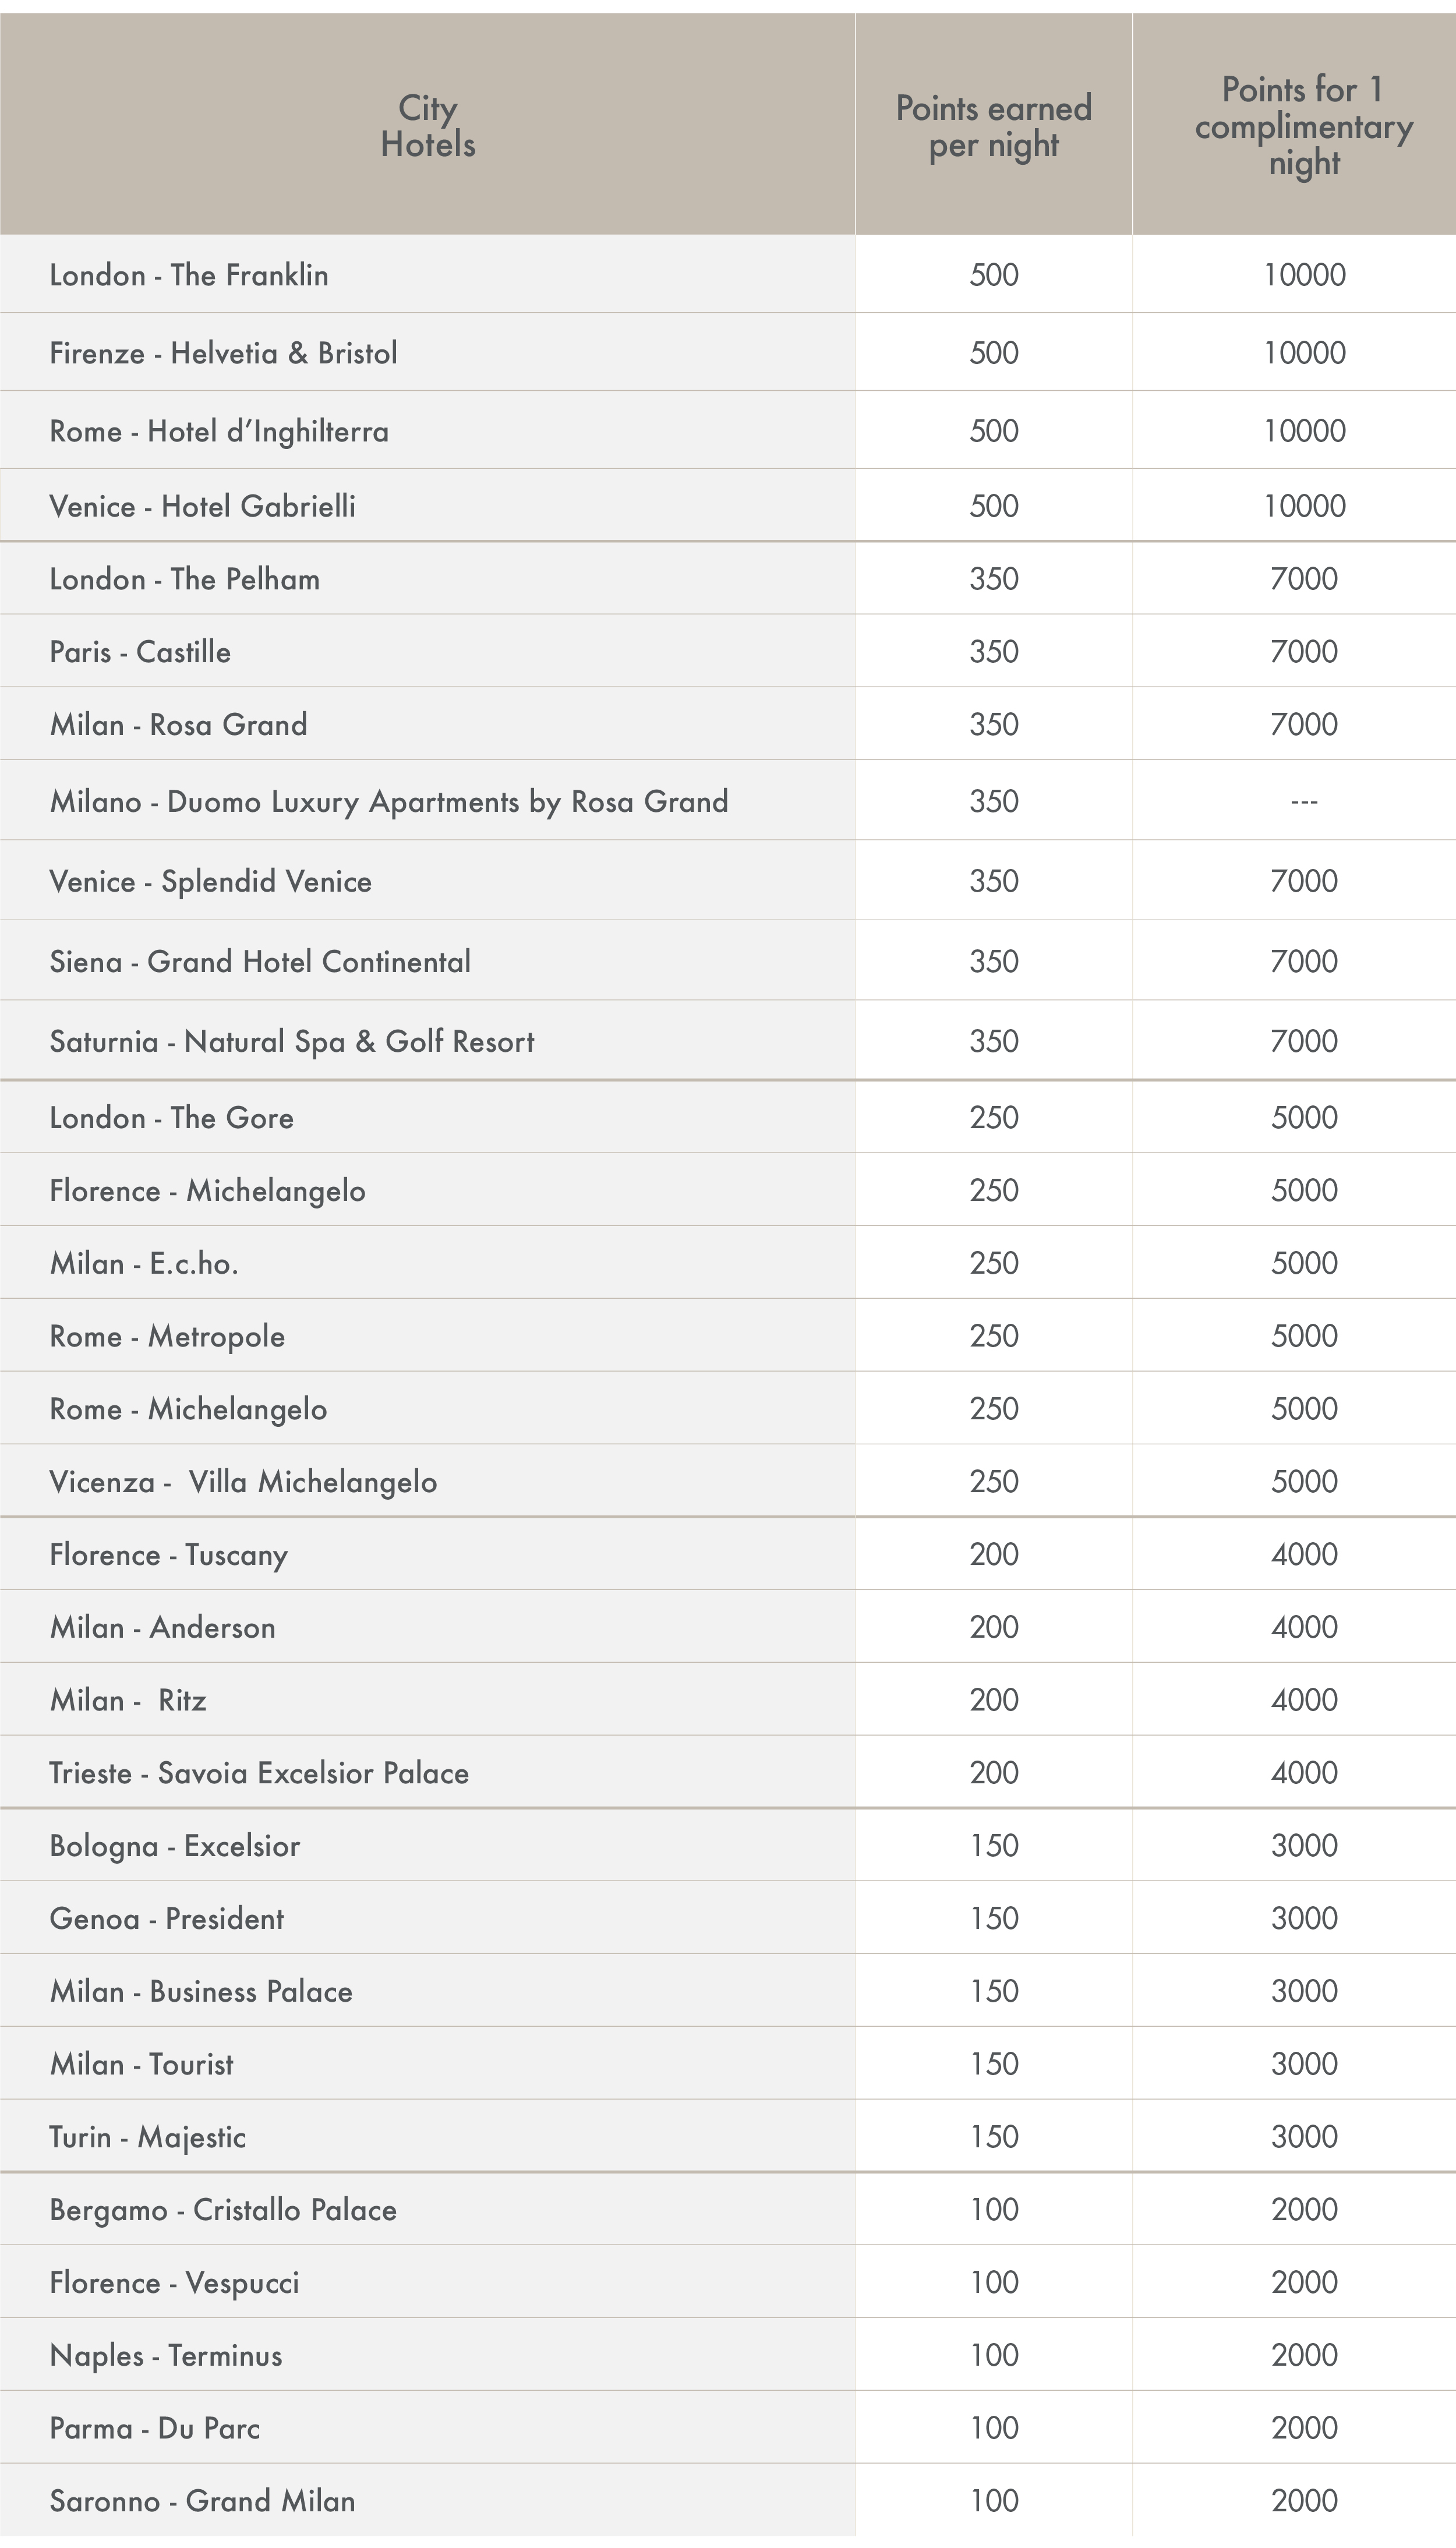Select Saronno - Grand Milan row
This screenshot has height=2548, width=1456.
(728, 2502)
